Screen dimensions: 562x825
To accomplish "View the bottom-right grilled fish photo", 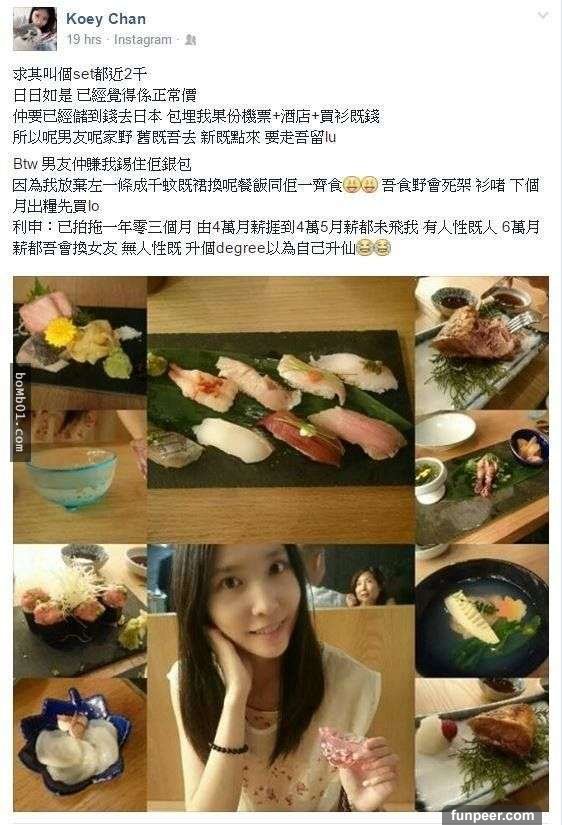I will pyautogui.click(x=481, y=744).
